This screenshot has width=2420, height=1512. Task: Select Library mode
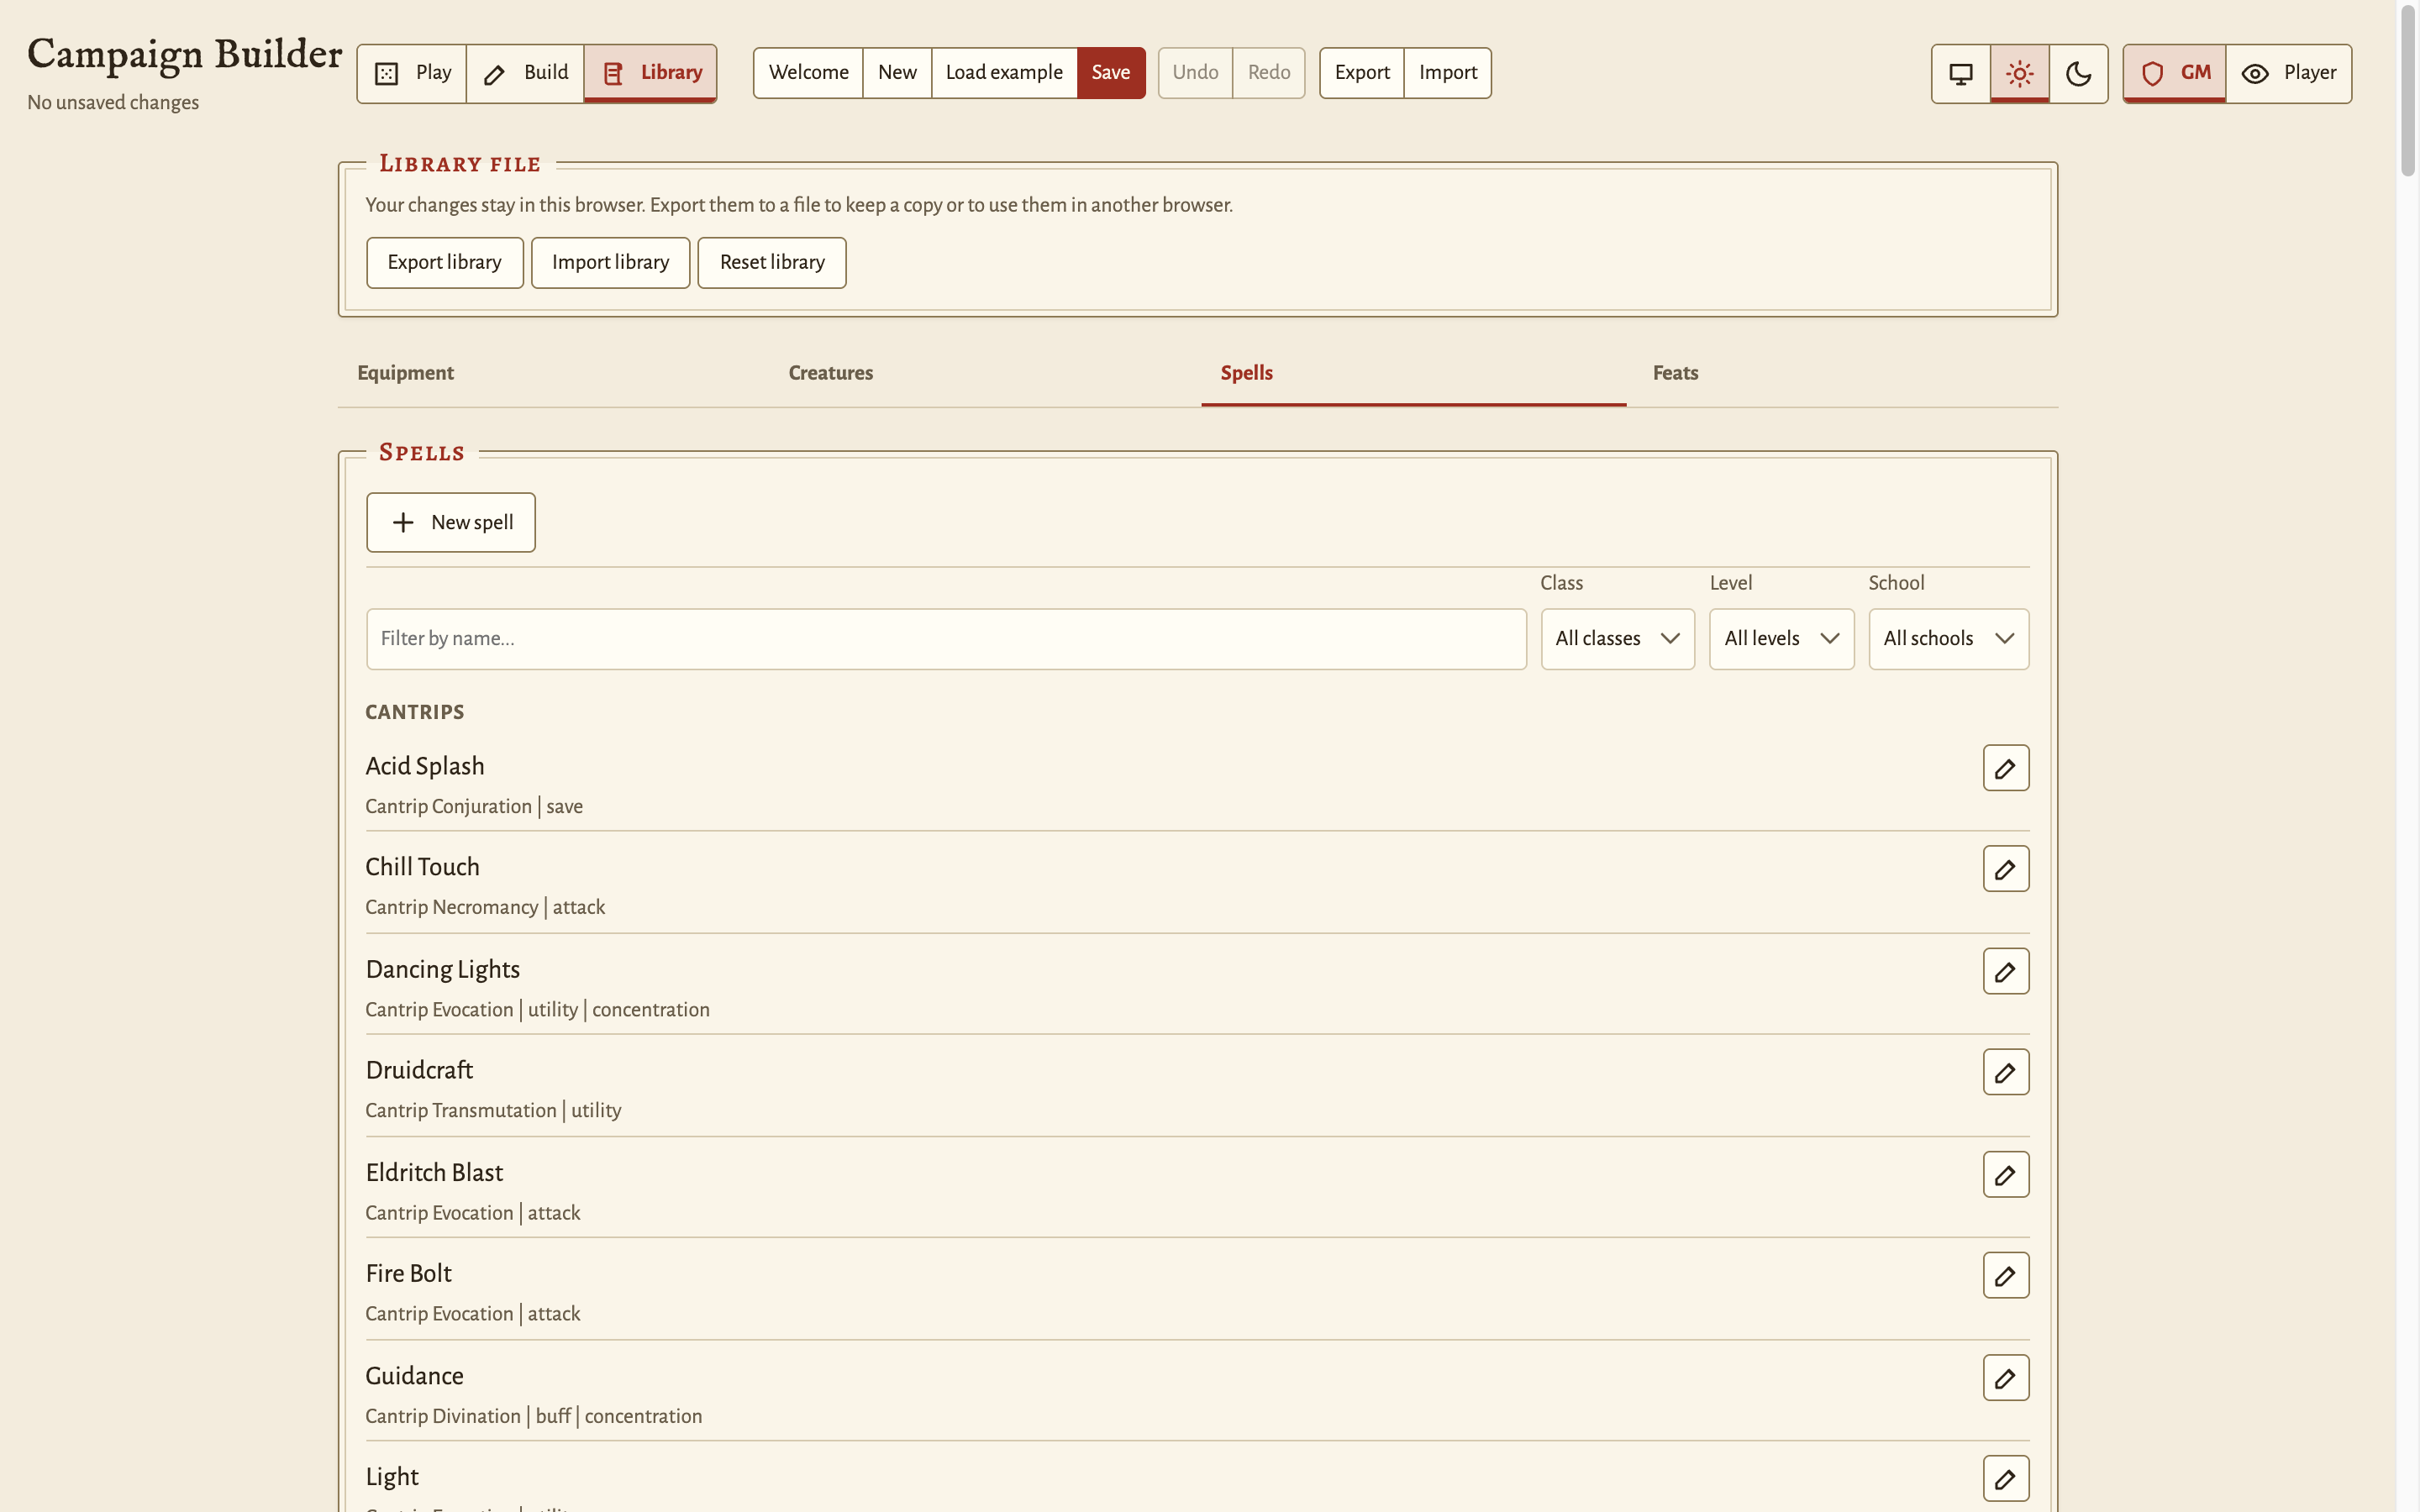(x=650, y=73)
